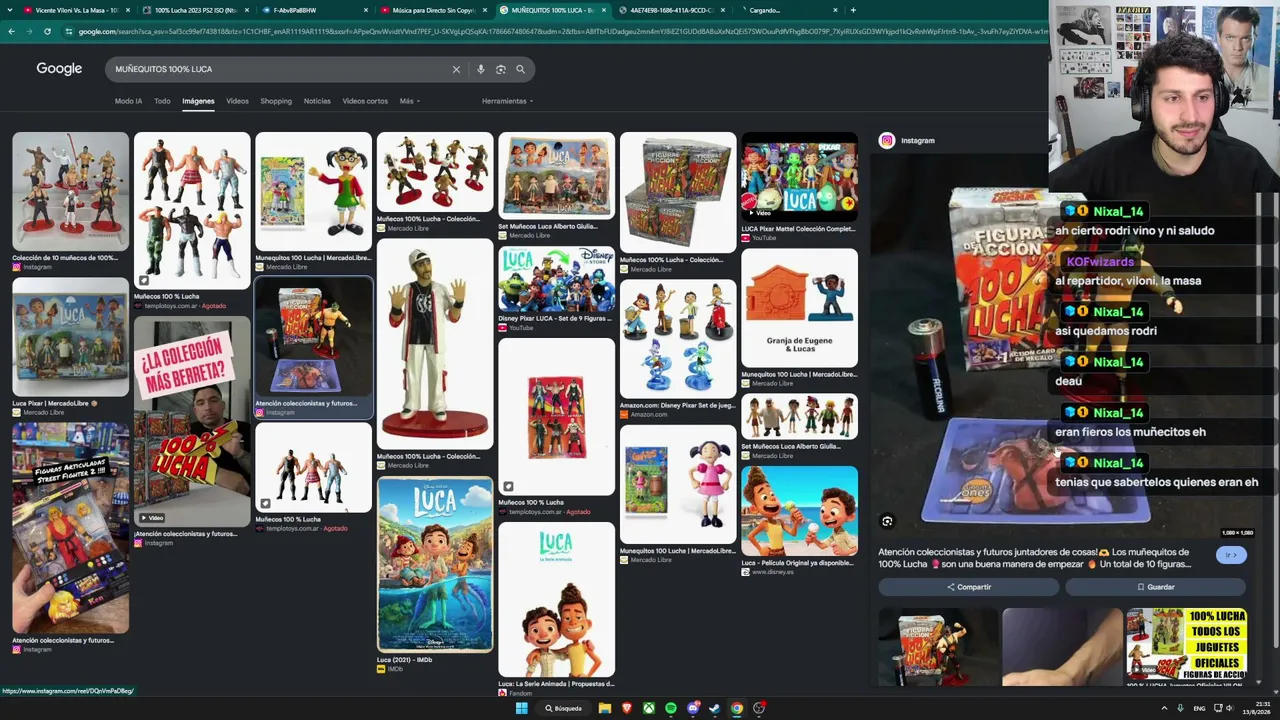
Task: Switch to the 'Todo' results tab
Action: 162,101
